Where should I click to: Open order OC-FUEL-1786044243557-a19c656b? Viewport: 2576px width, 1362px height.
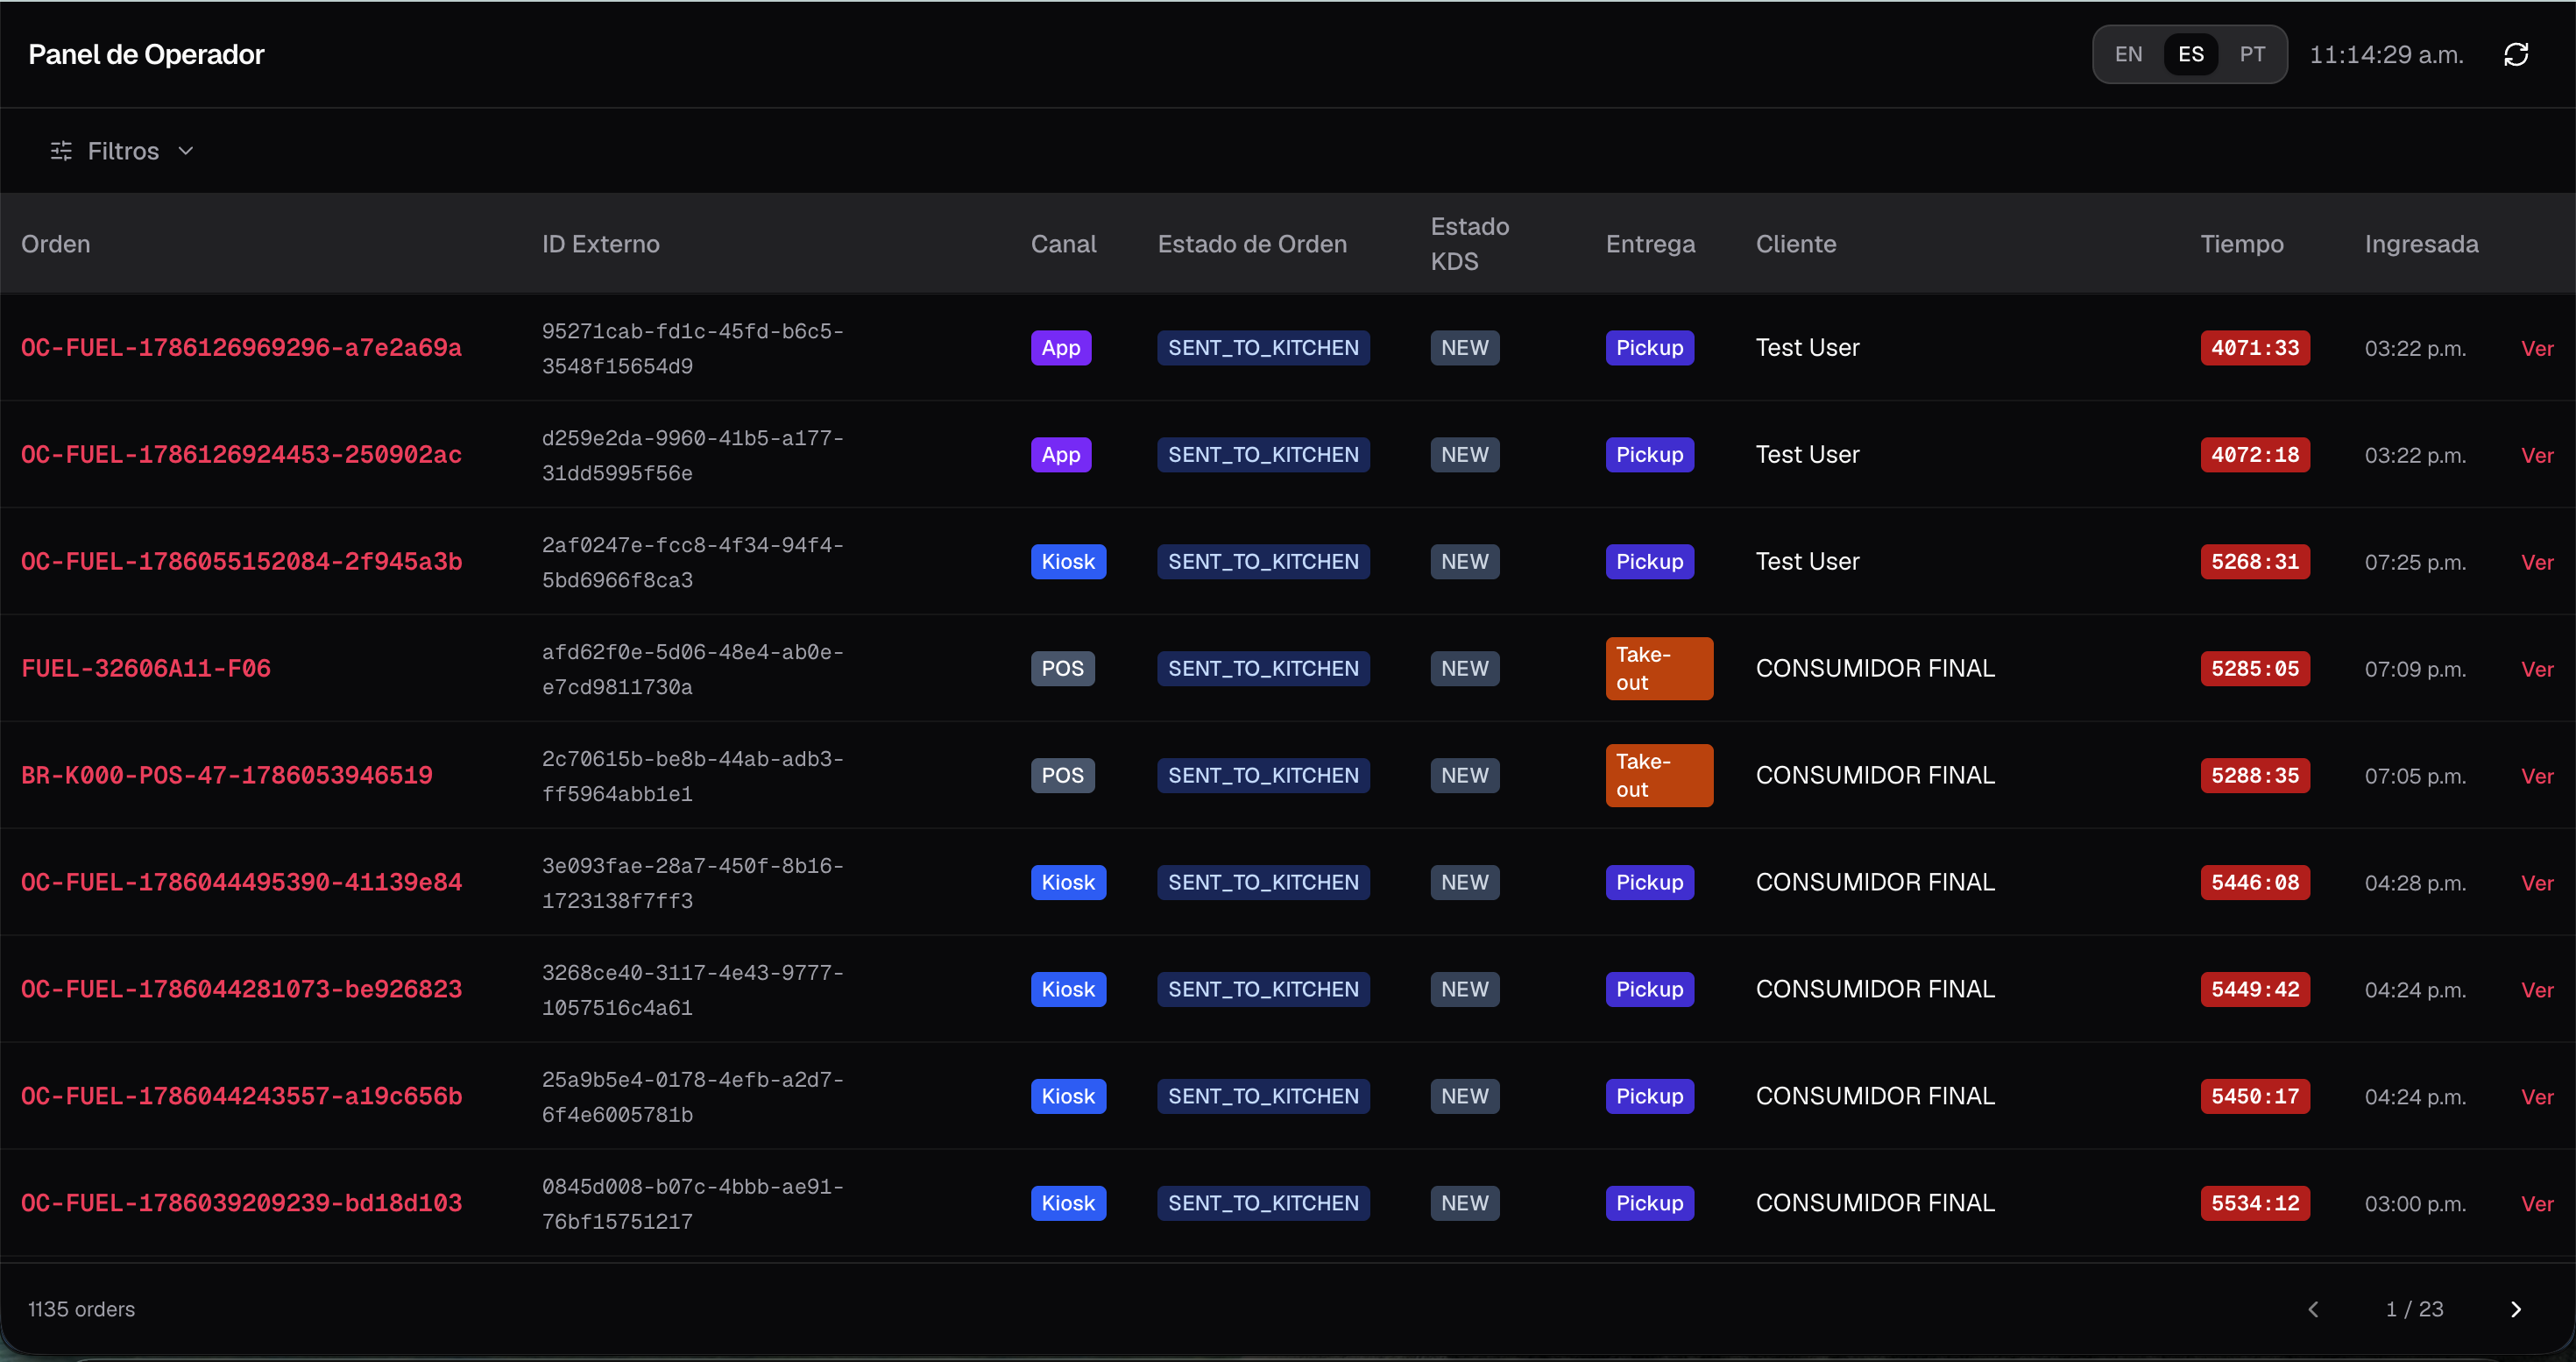pyautogui.click(x=241, y=1097)
